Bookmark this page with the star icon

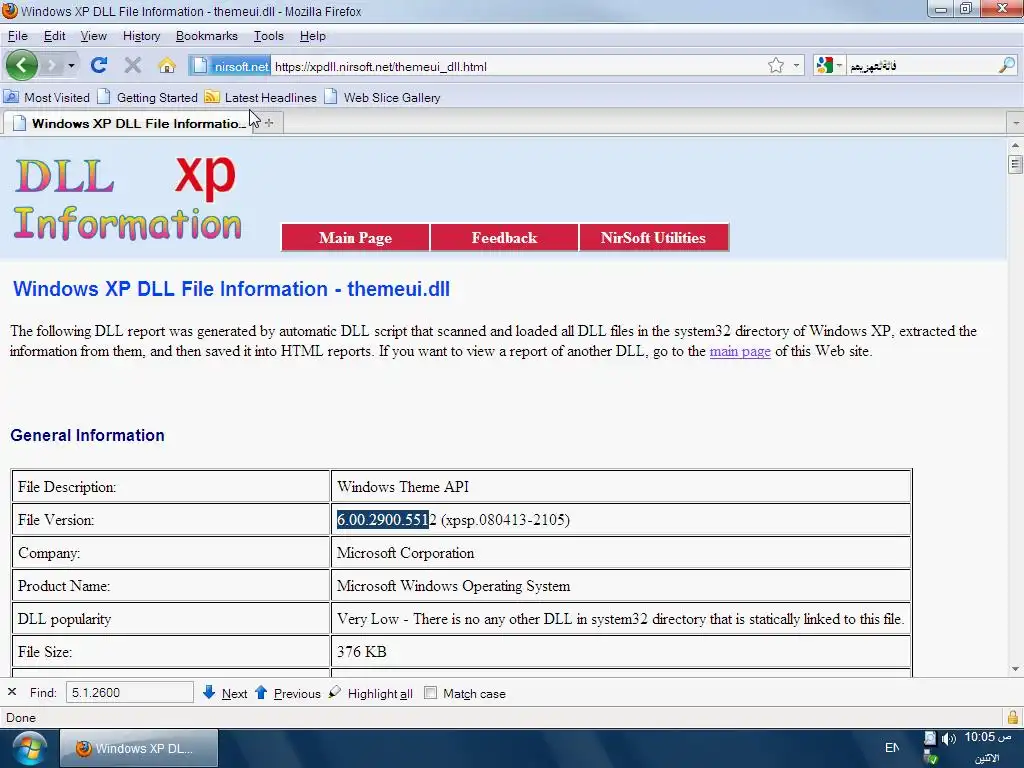click(776, 65)
